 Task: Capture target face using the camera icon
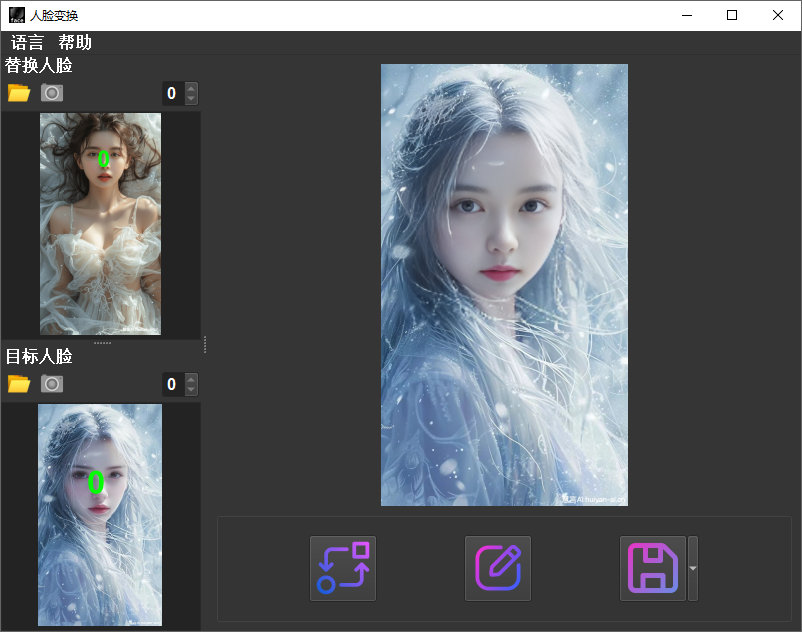(x=51, y=384)
